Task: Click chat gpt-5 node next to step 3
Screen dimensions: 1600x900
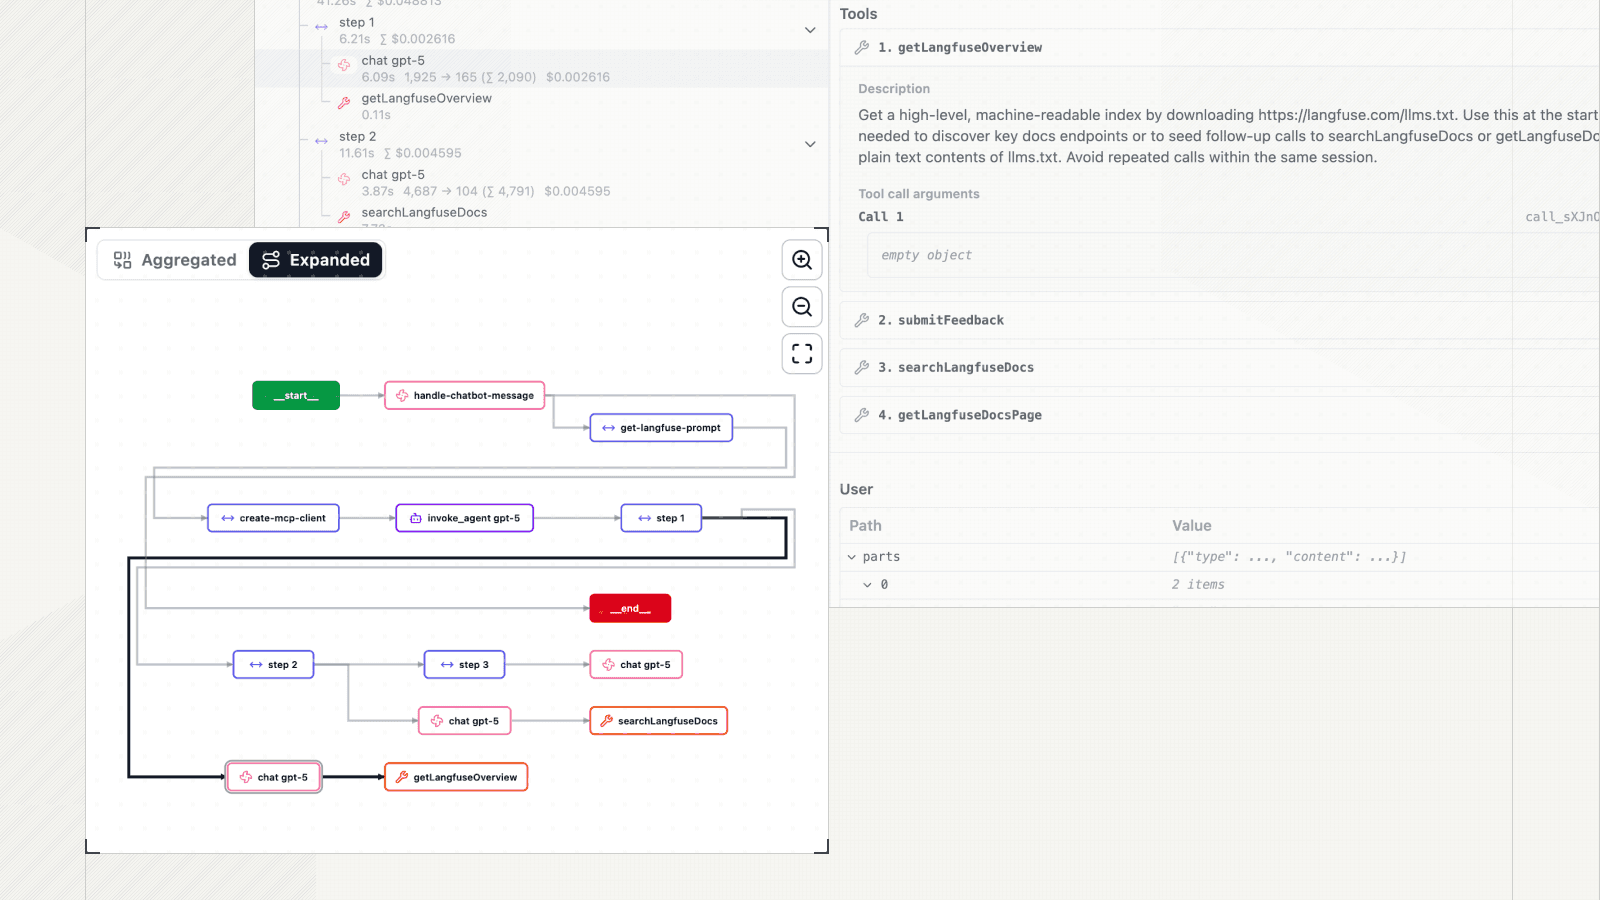Action: (x=636, y=665)
